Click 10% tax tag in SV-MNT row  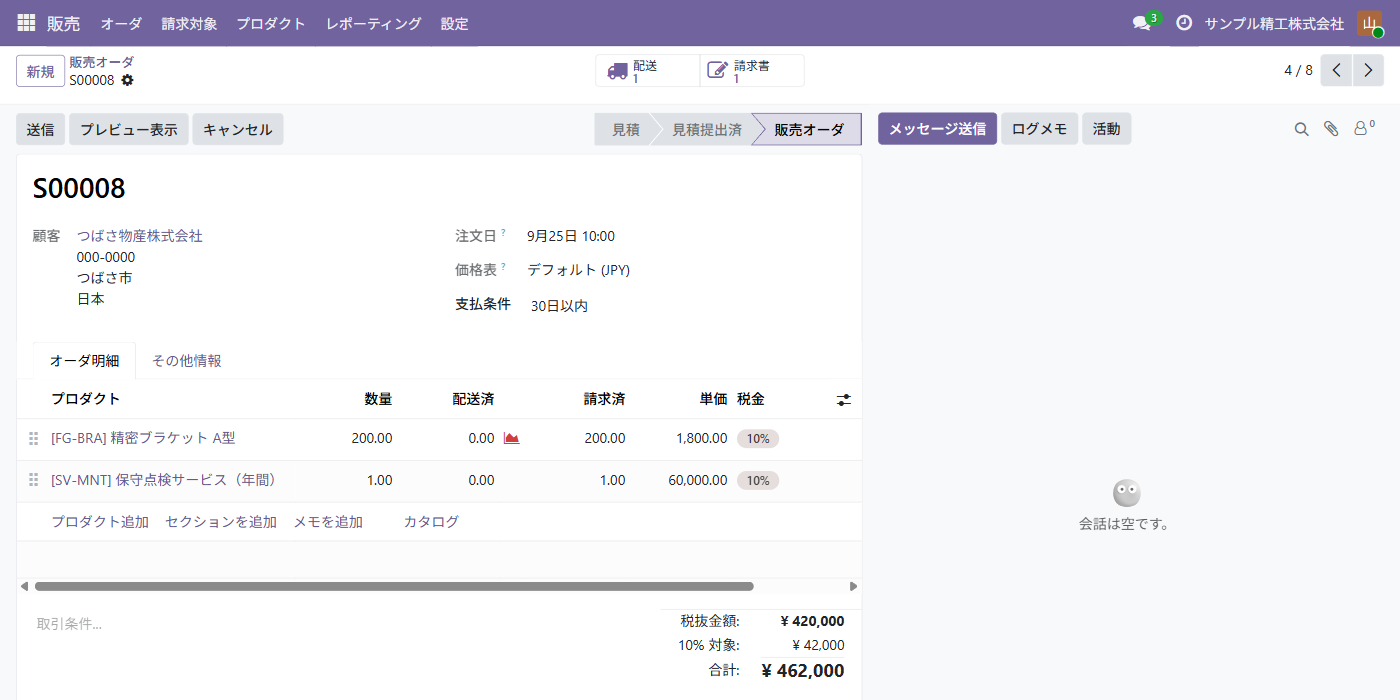758,480
